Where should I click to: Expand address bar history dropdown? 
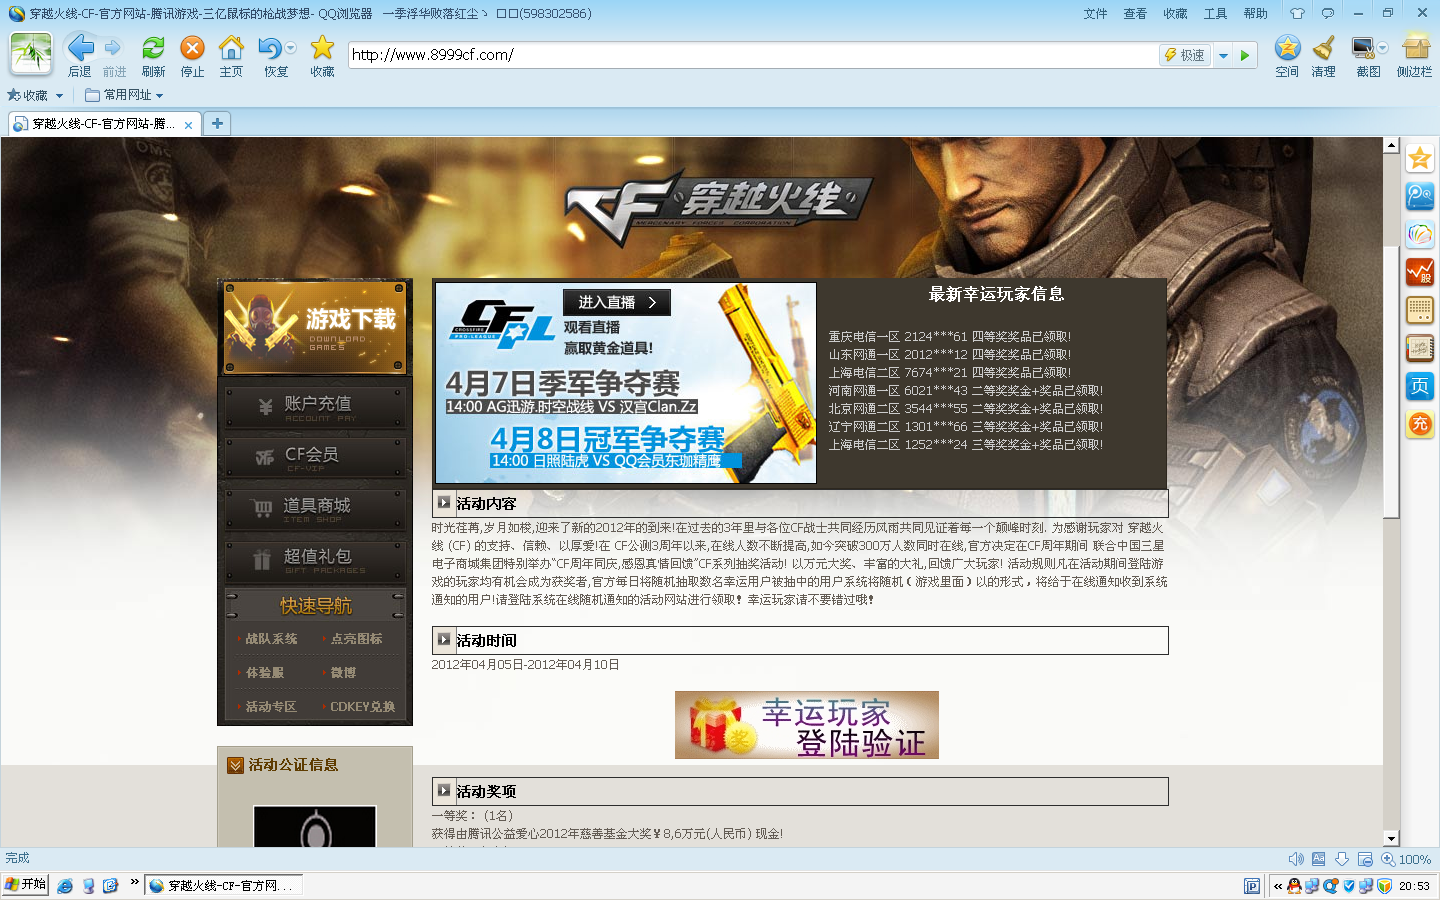tap(1223, 55)
